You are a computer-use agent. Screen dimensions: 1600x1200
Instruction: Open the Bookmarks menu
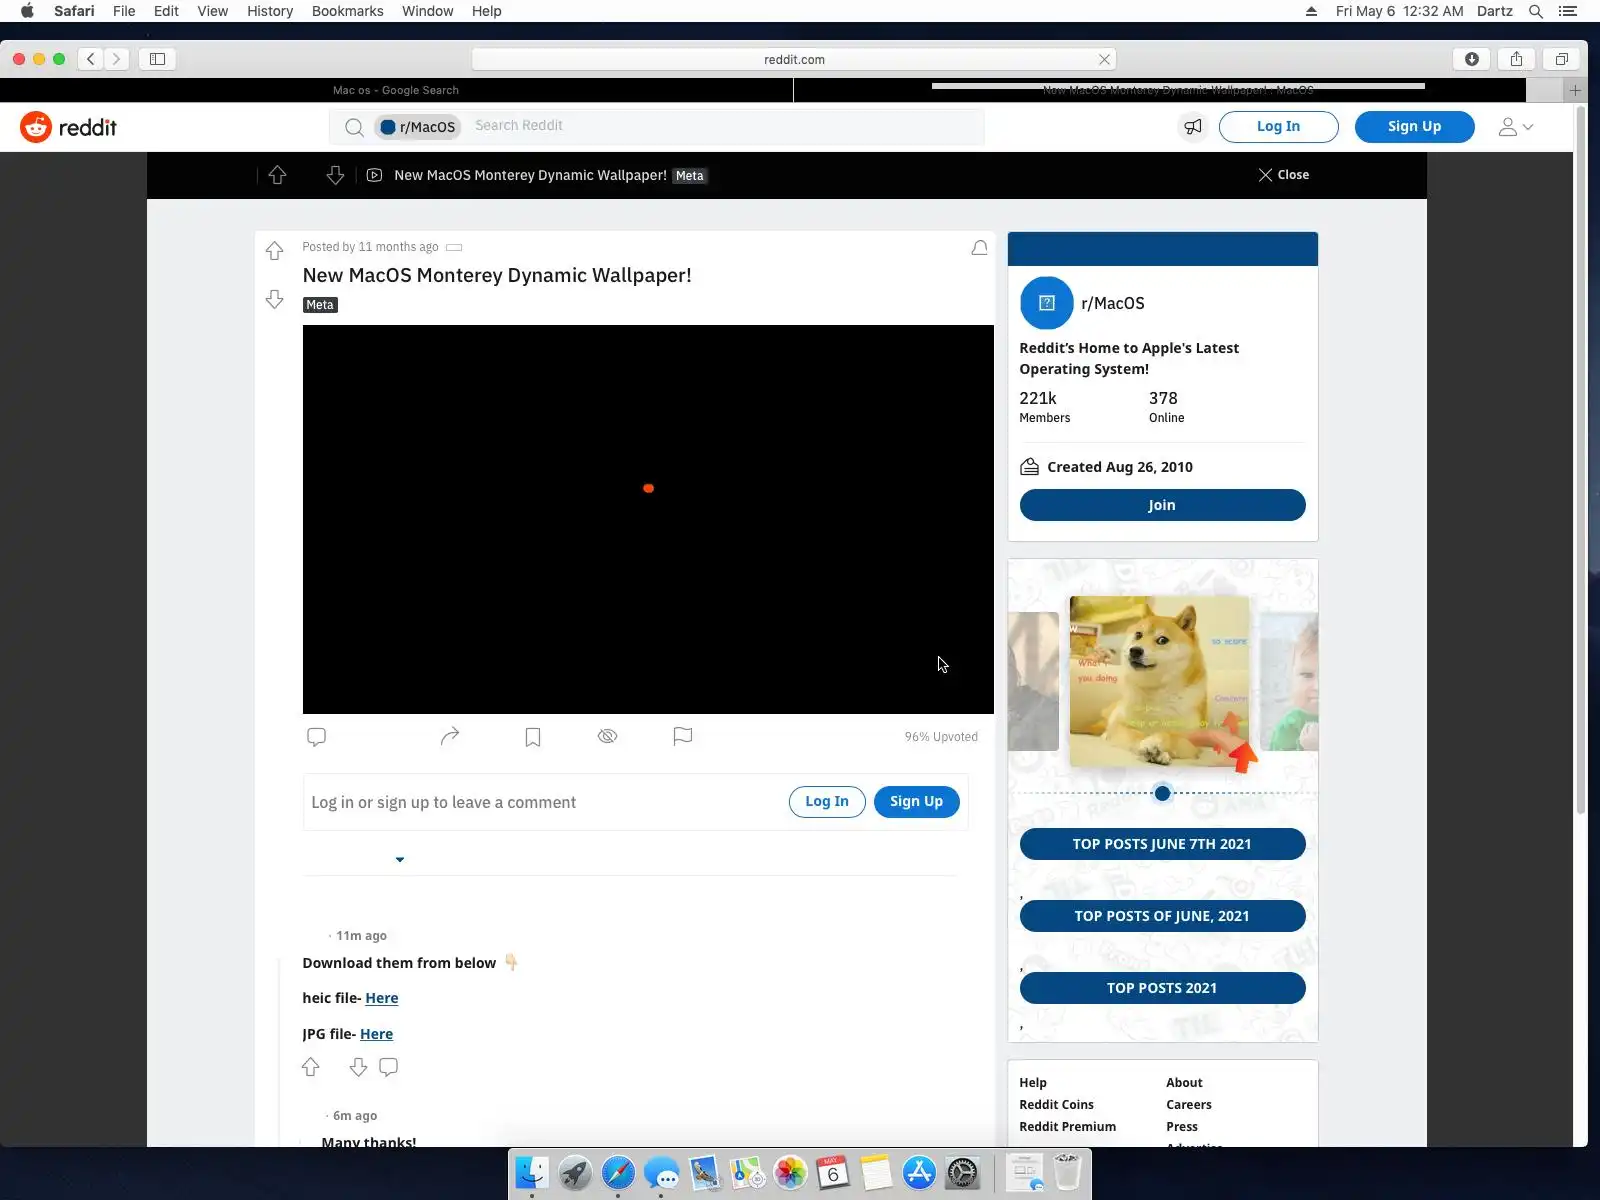(x=348, y=11)
